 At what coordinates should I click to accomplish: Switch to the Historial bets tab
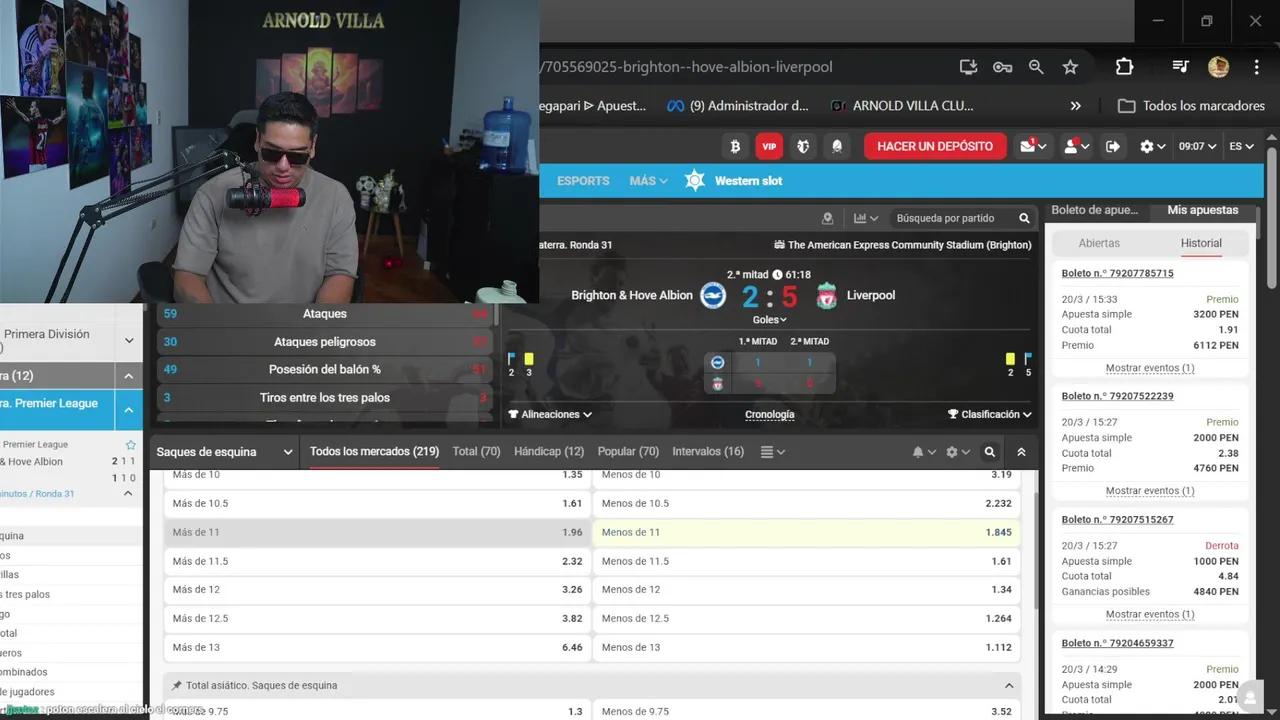tap(1201, 243)
